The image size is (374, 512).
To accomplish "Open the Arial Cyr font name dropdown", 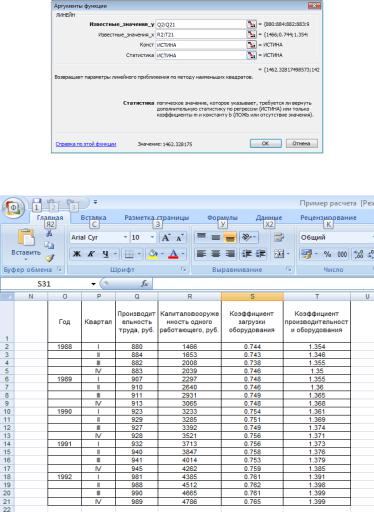I will [125, 237].
